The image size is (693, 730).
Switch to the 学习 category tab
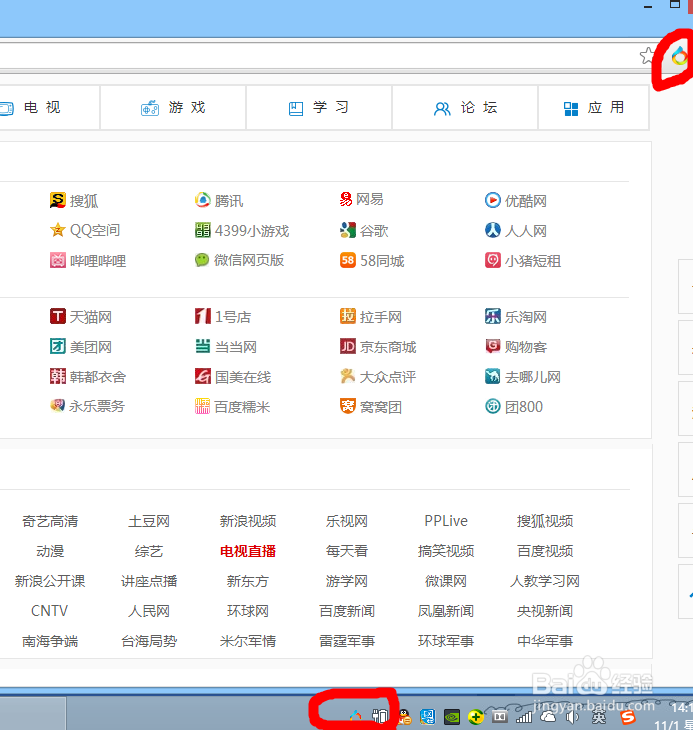click(319, 108)
